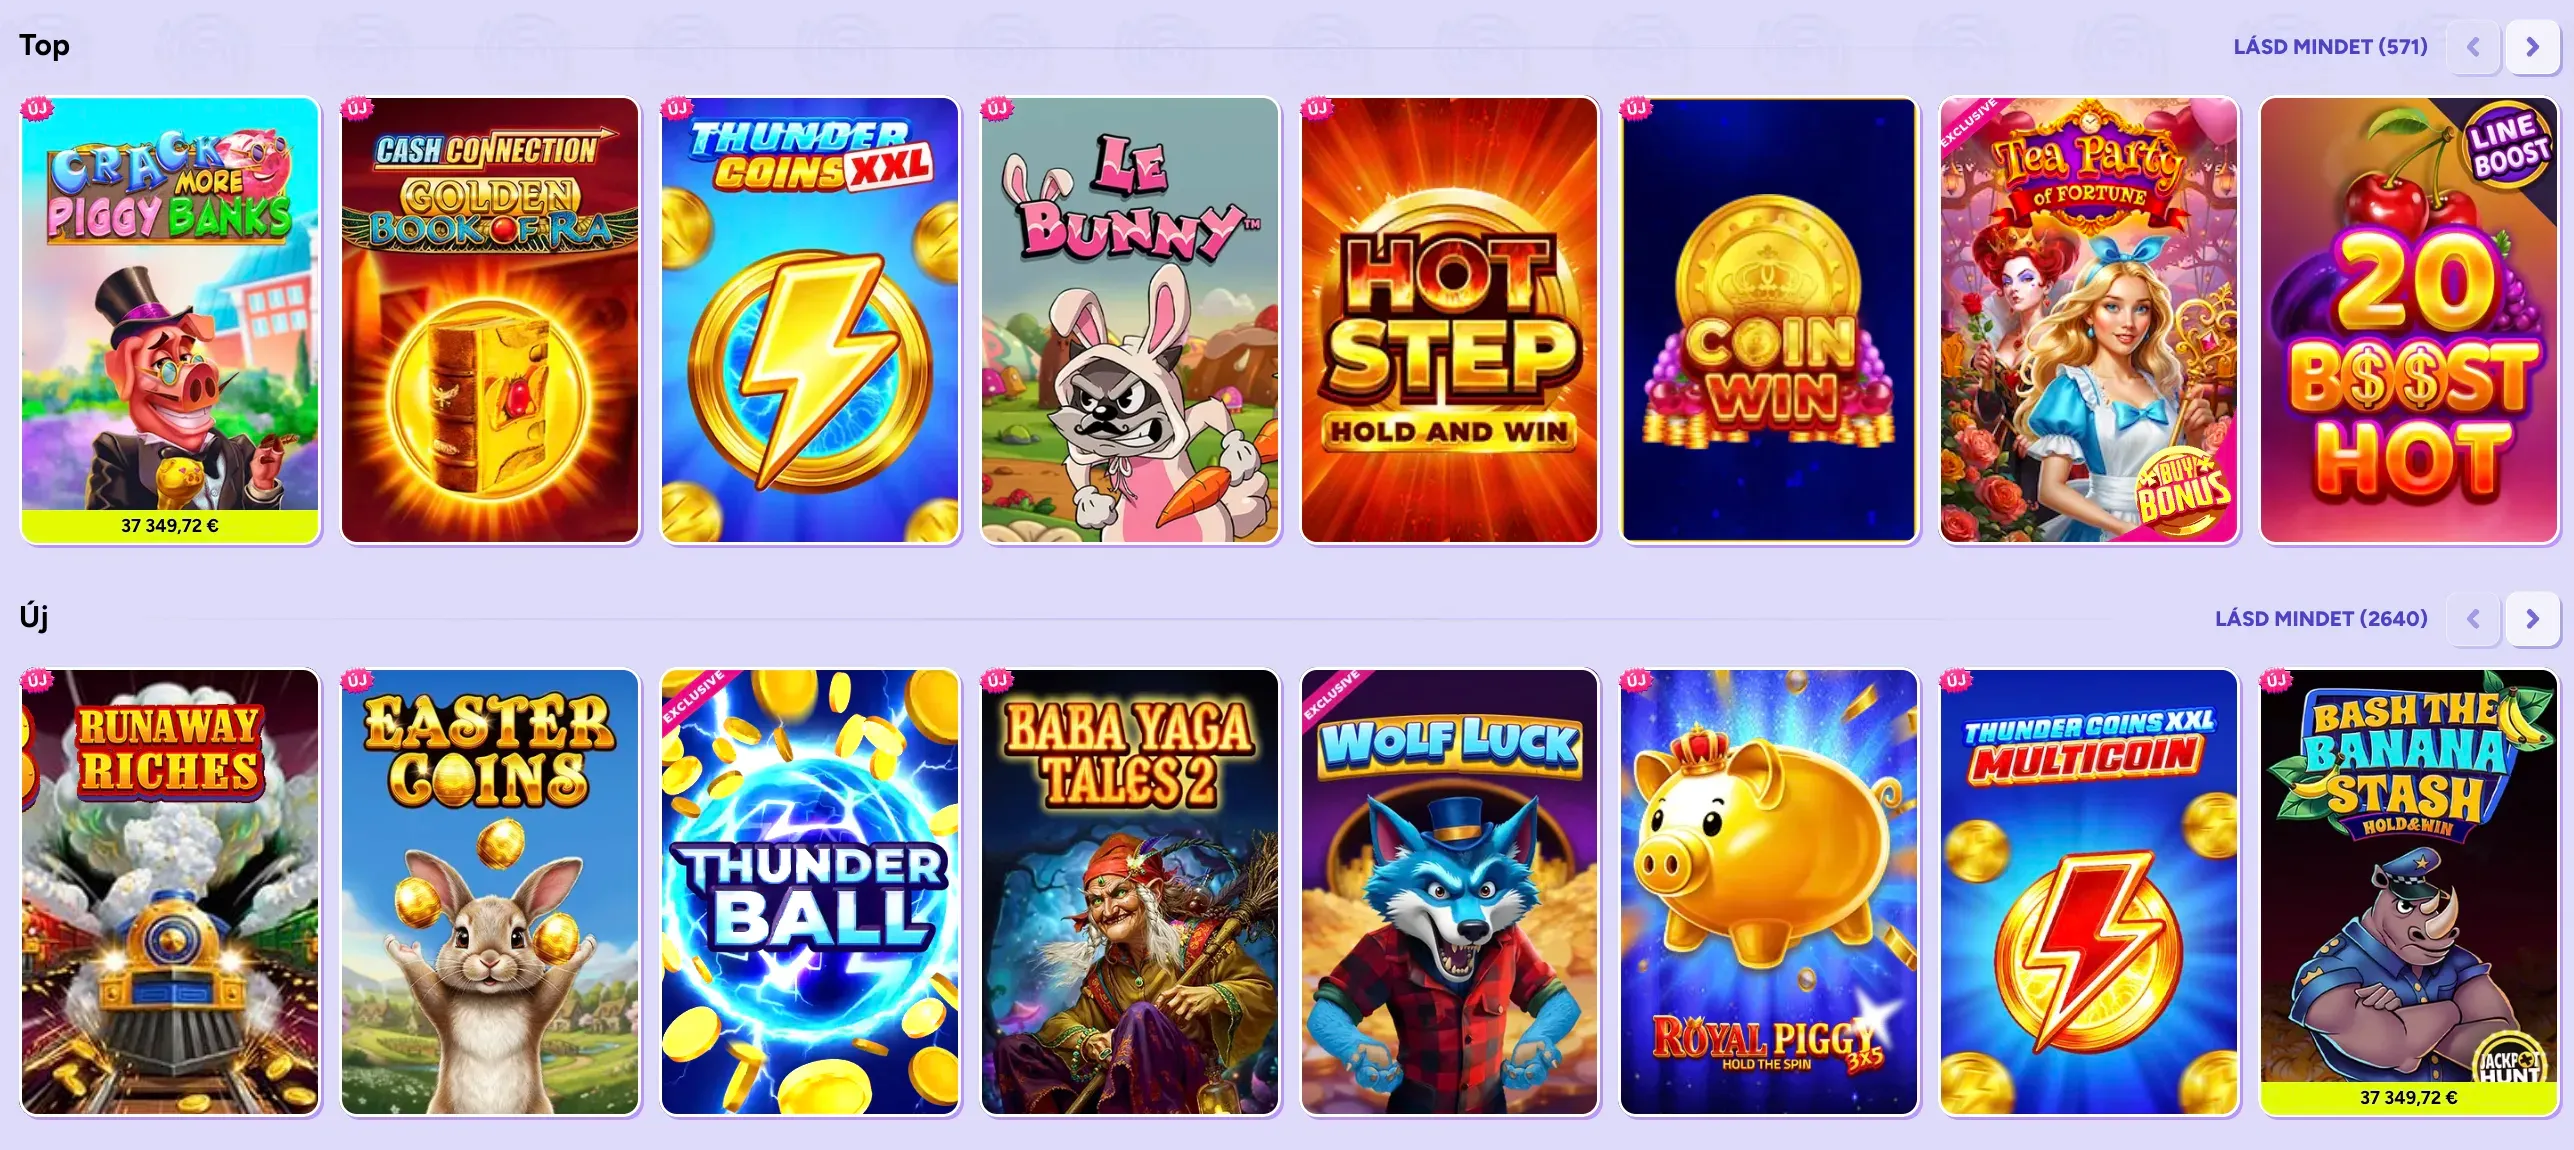Image resolution: width=2574 pixels, height=1150 pixels.
Task: Open Tea Party of Fortune game
Action: point(2089,320)
